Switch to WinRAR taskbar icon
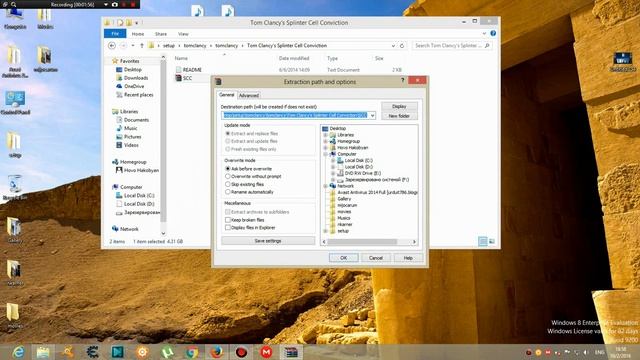 [x=291, y=352]
